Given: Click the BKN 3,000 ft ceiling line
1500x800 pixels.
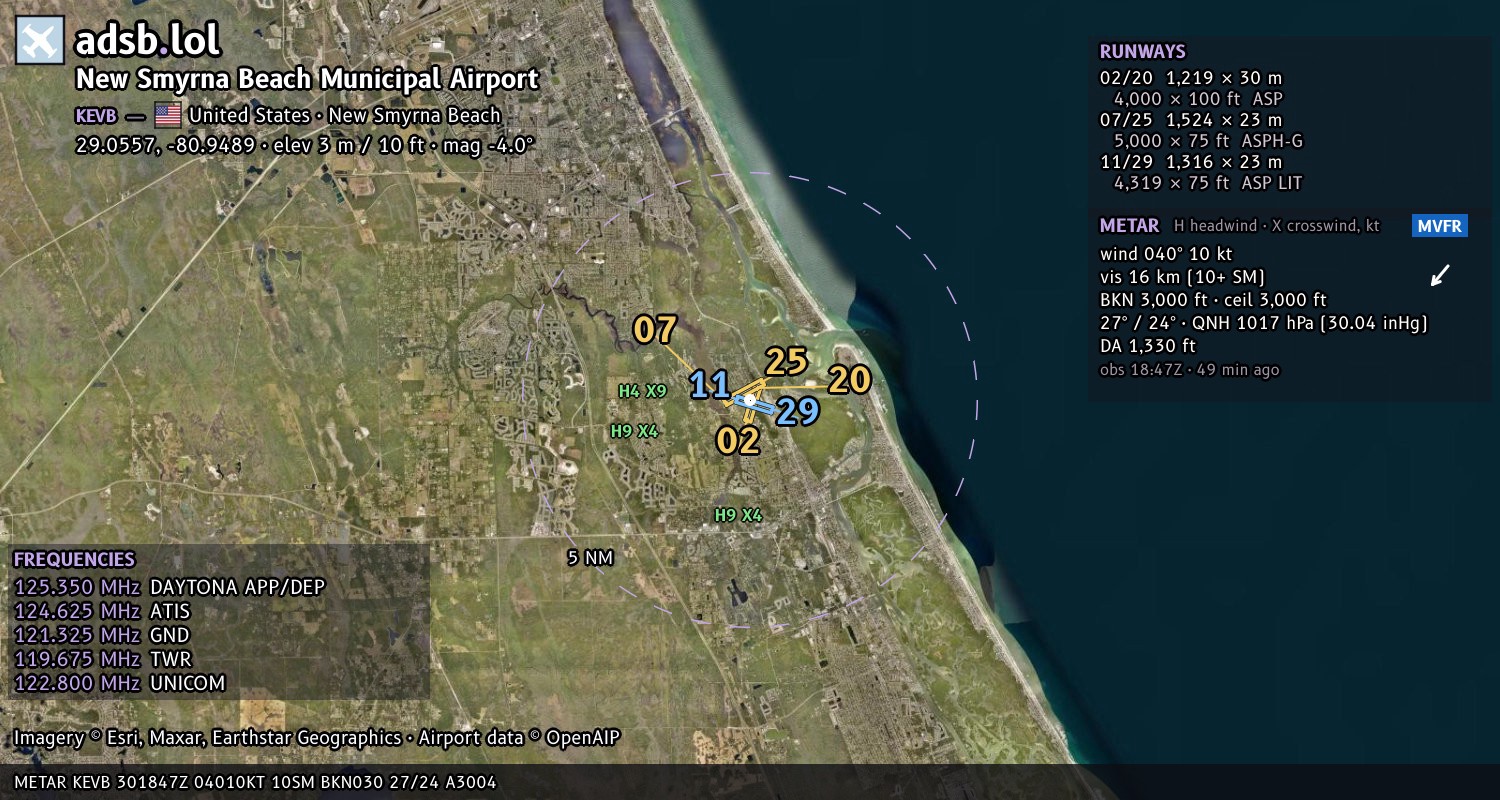Looking at the screenshot, I should point(1213,300).
